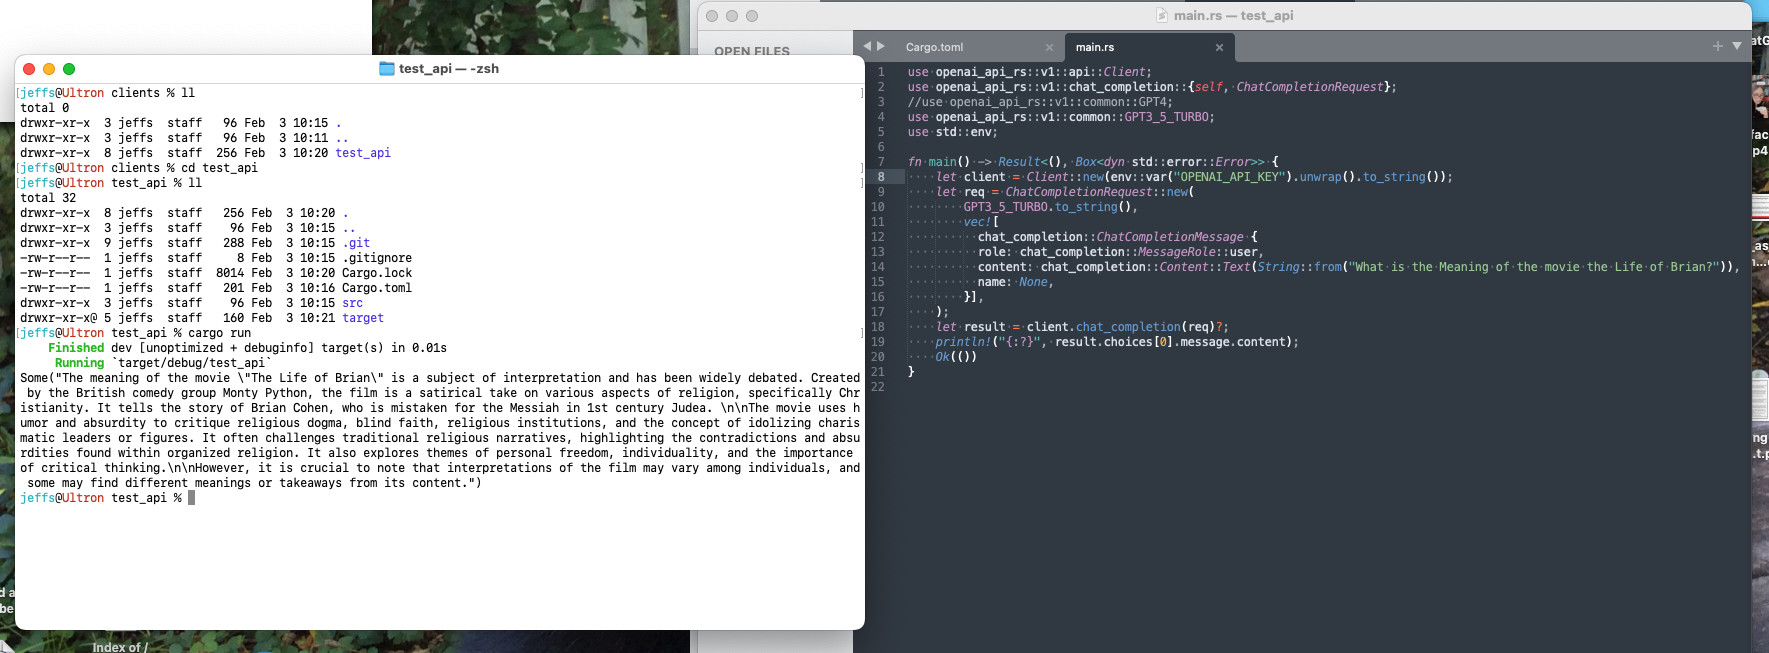
Task: Click the back tab navigation arrow
Action: [x=867, y=46]
